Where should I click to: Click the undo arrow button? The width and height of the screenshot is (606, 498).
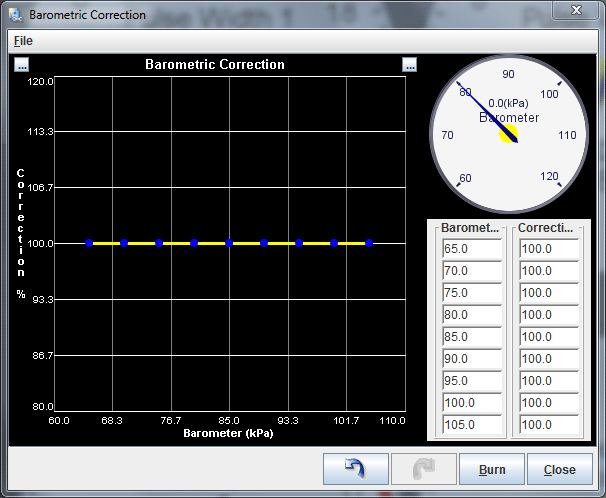click(x=356, y=469)
